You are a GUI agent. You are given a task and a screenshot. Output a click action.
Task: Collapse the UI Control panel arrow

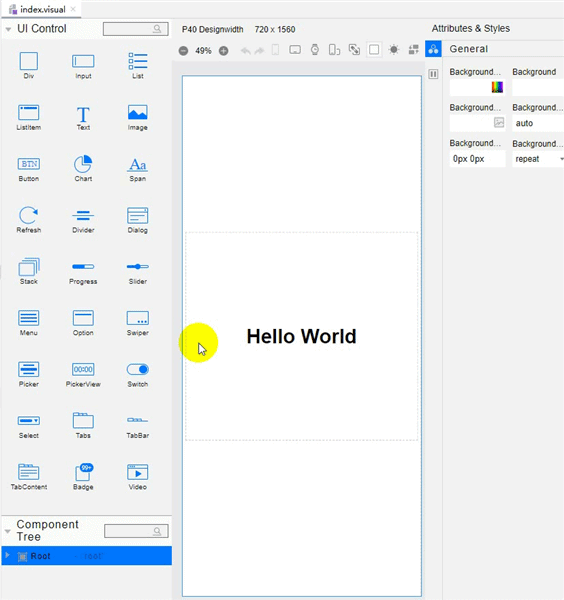click(x=8, y=29)
